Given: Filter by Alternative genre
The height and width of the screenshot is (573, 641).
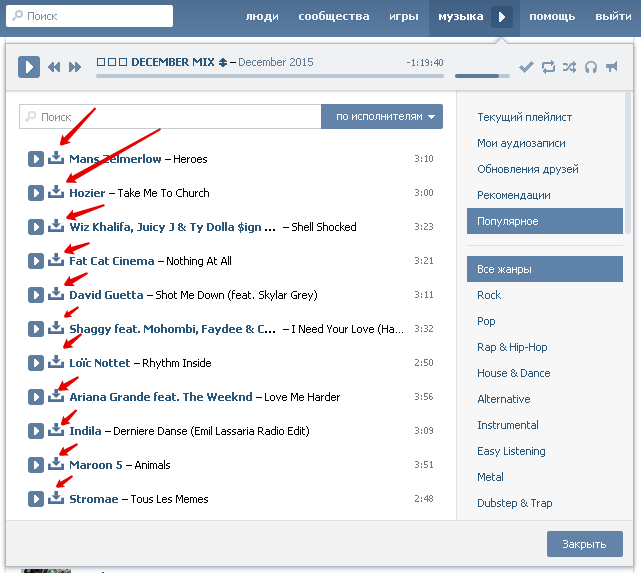Looking at the screenshot, I should (x=504, y=399).
